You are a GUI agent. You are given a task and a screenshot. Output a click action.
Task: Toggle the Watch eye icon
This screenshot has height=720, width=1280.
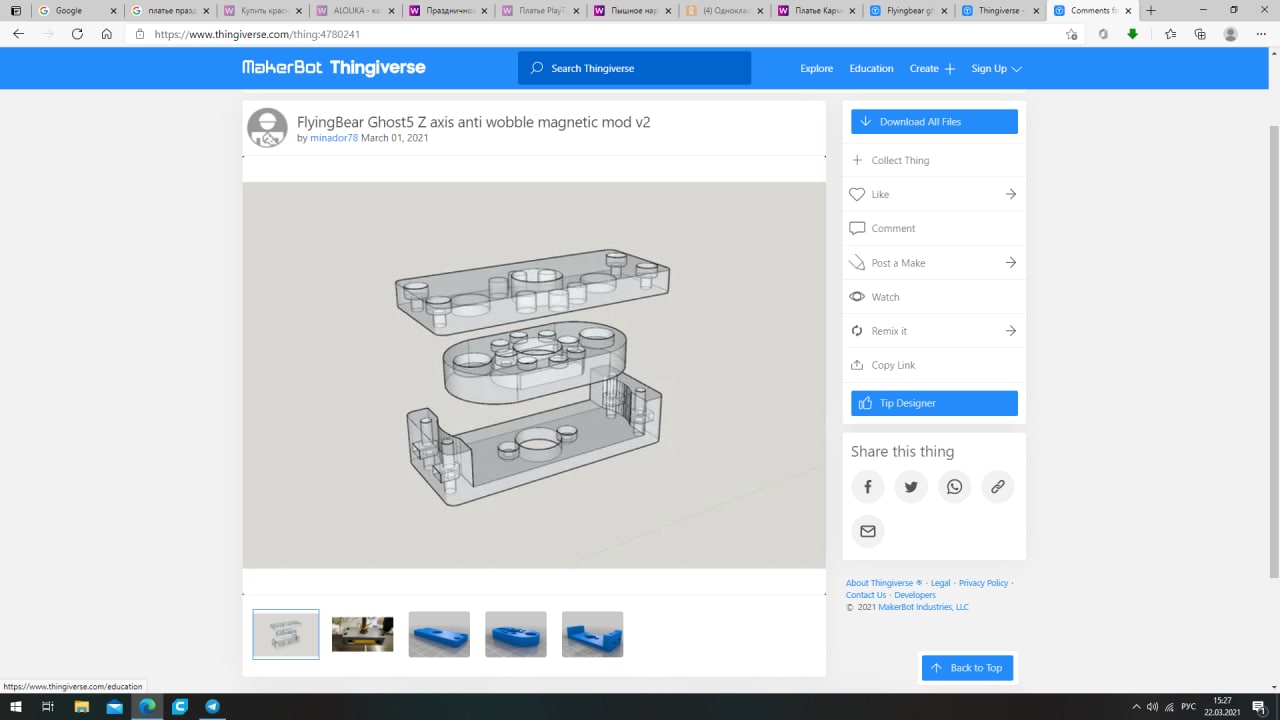click(x=857, y=297)
